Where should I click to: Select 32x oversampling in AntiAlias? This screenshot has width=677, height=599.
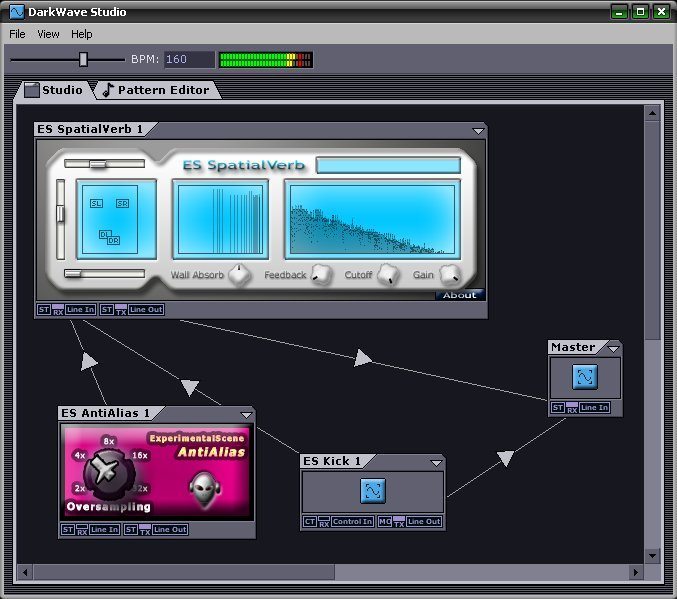[141, 488]
